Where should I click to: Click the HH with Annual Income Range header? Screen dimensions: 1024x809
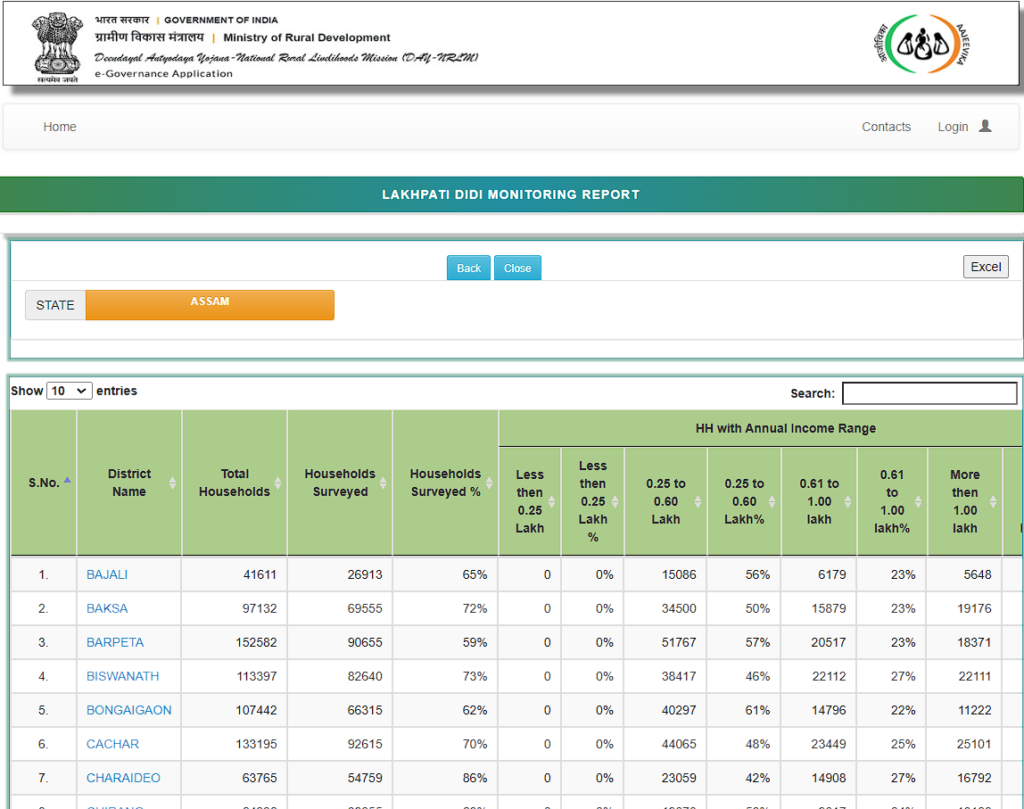coord(786,428)
